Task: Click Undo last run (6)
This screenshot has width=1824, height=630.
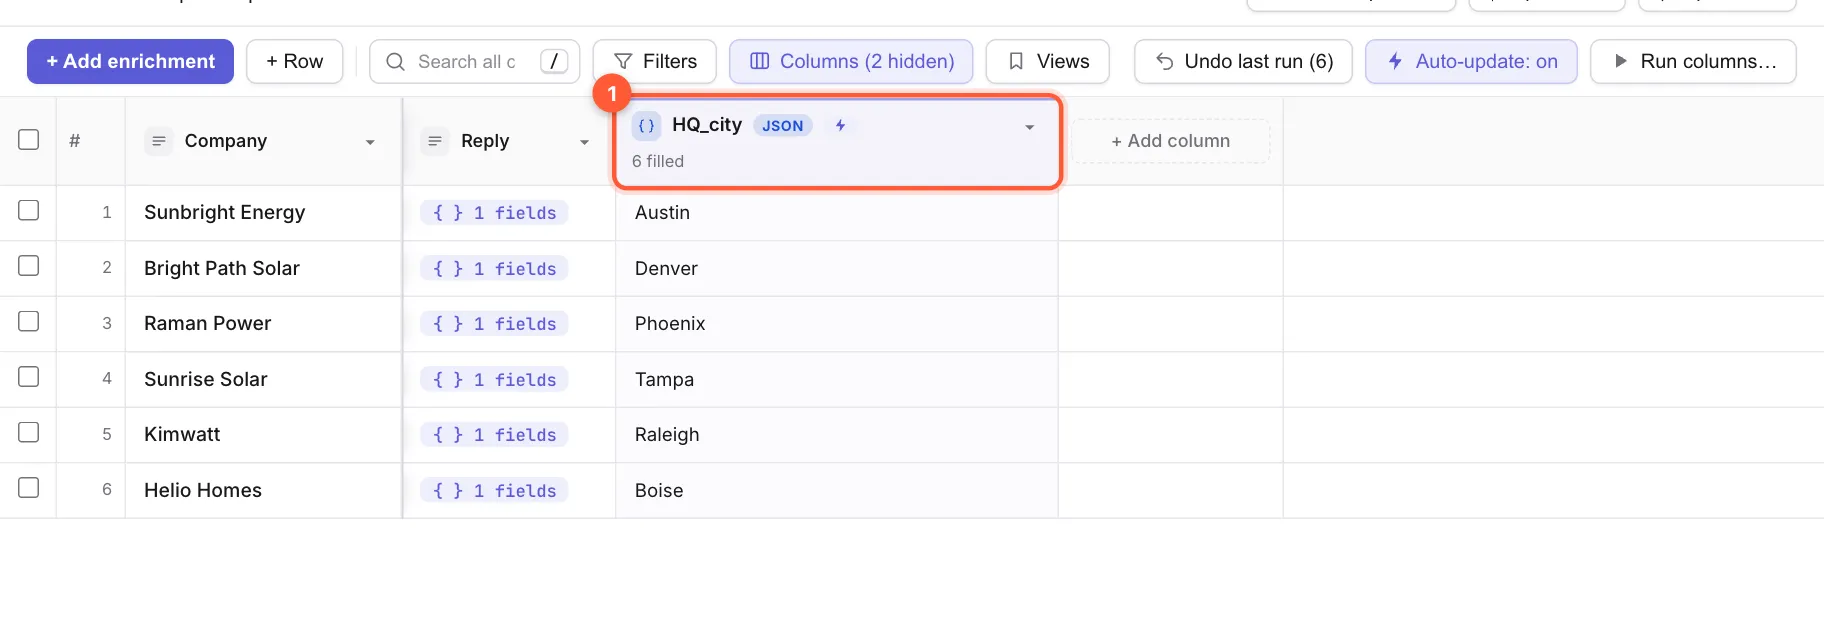Action: point(1244,61)
